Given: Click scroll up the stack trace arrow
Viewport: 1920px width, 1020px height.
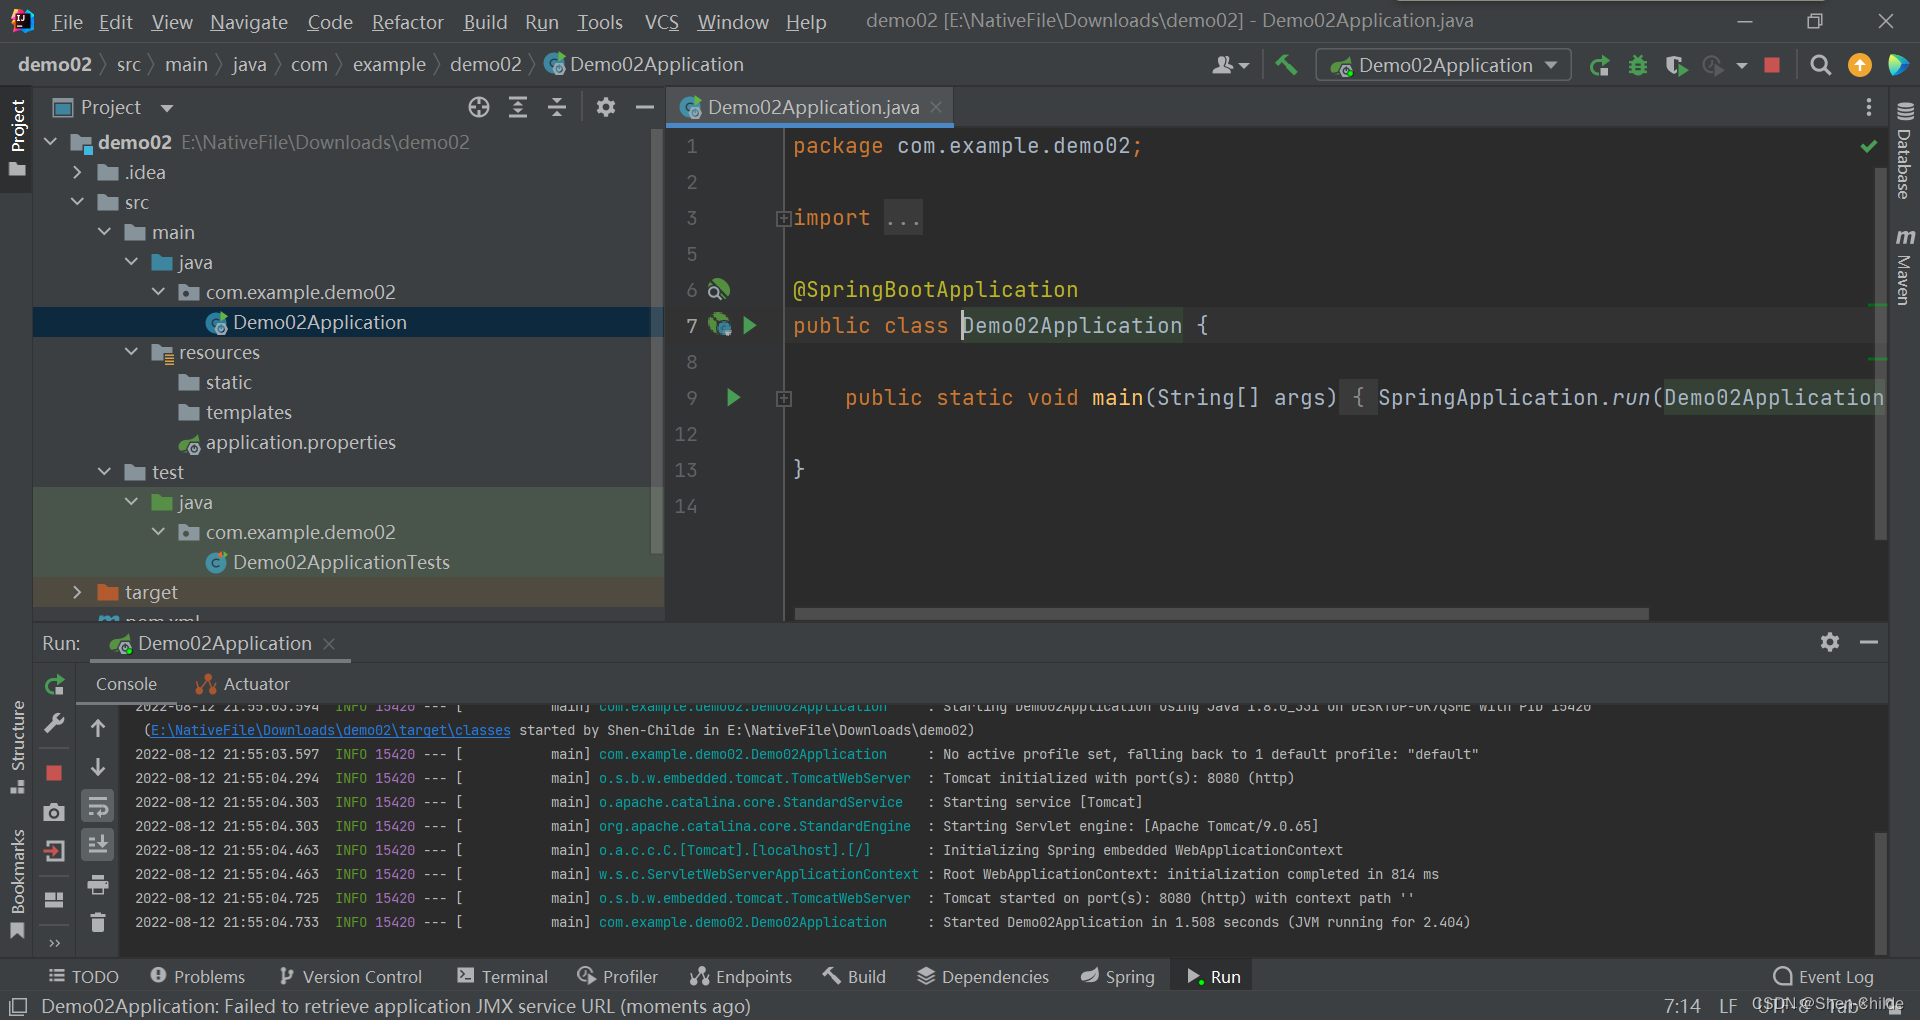Looking at the screenshot, I should (98, 728).
